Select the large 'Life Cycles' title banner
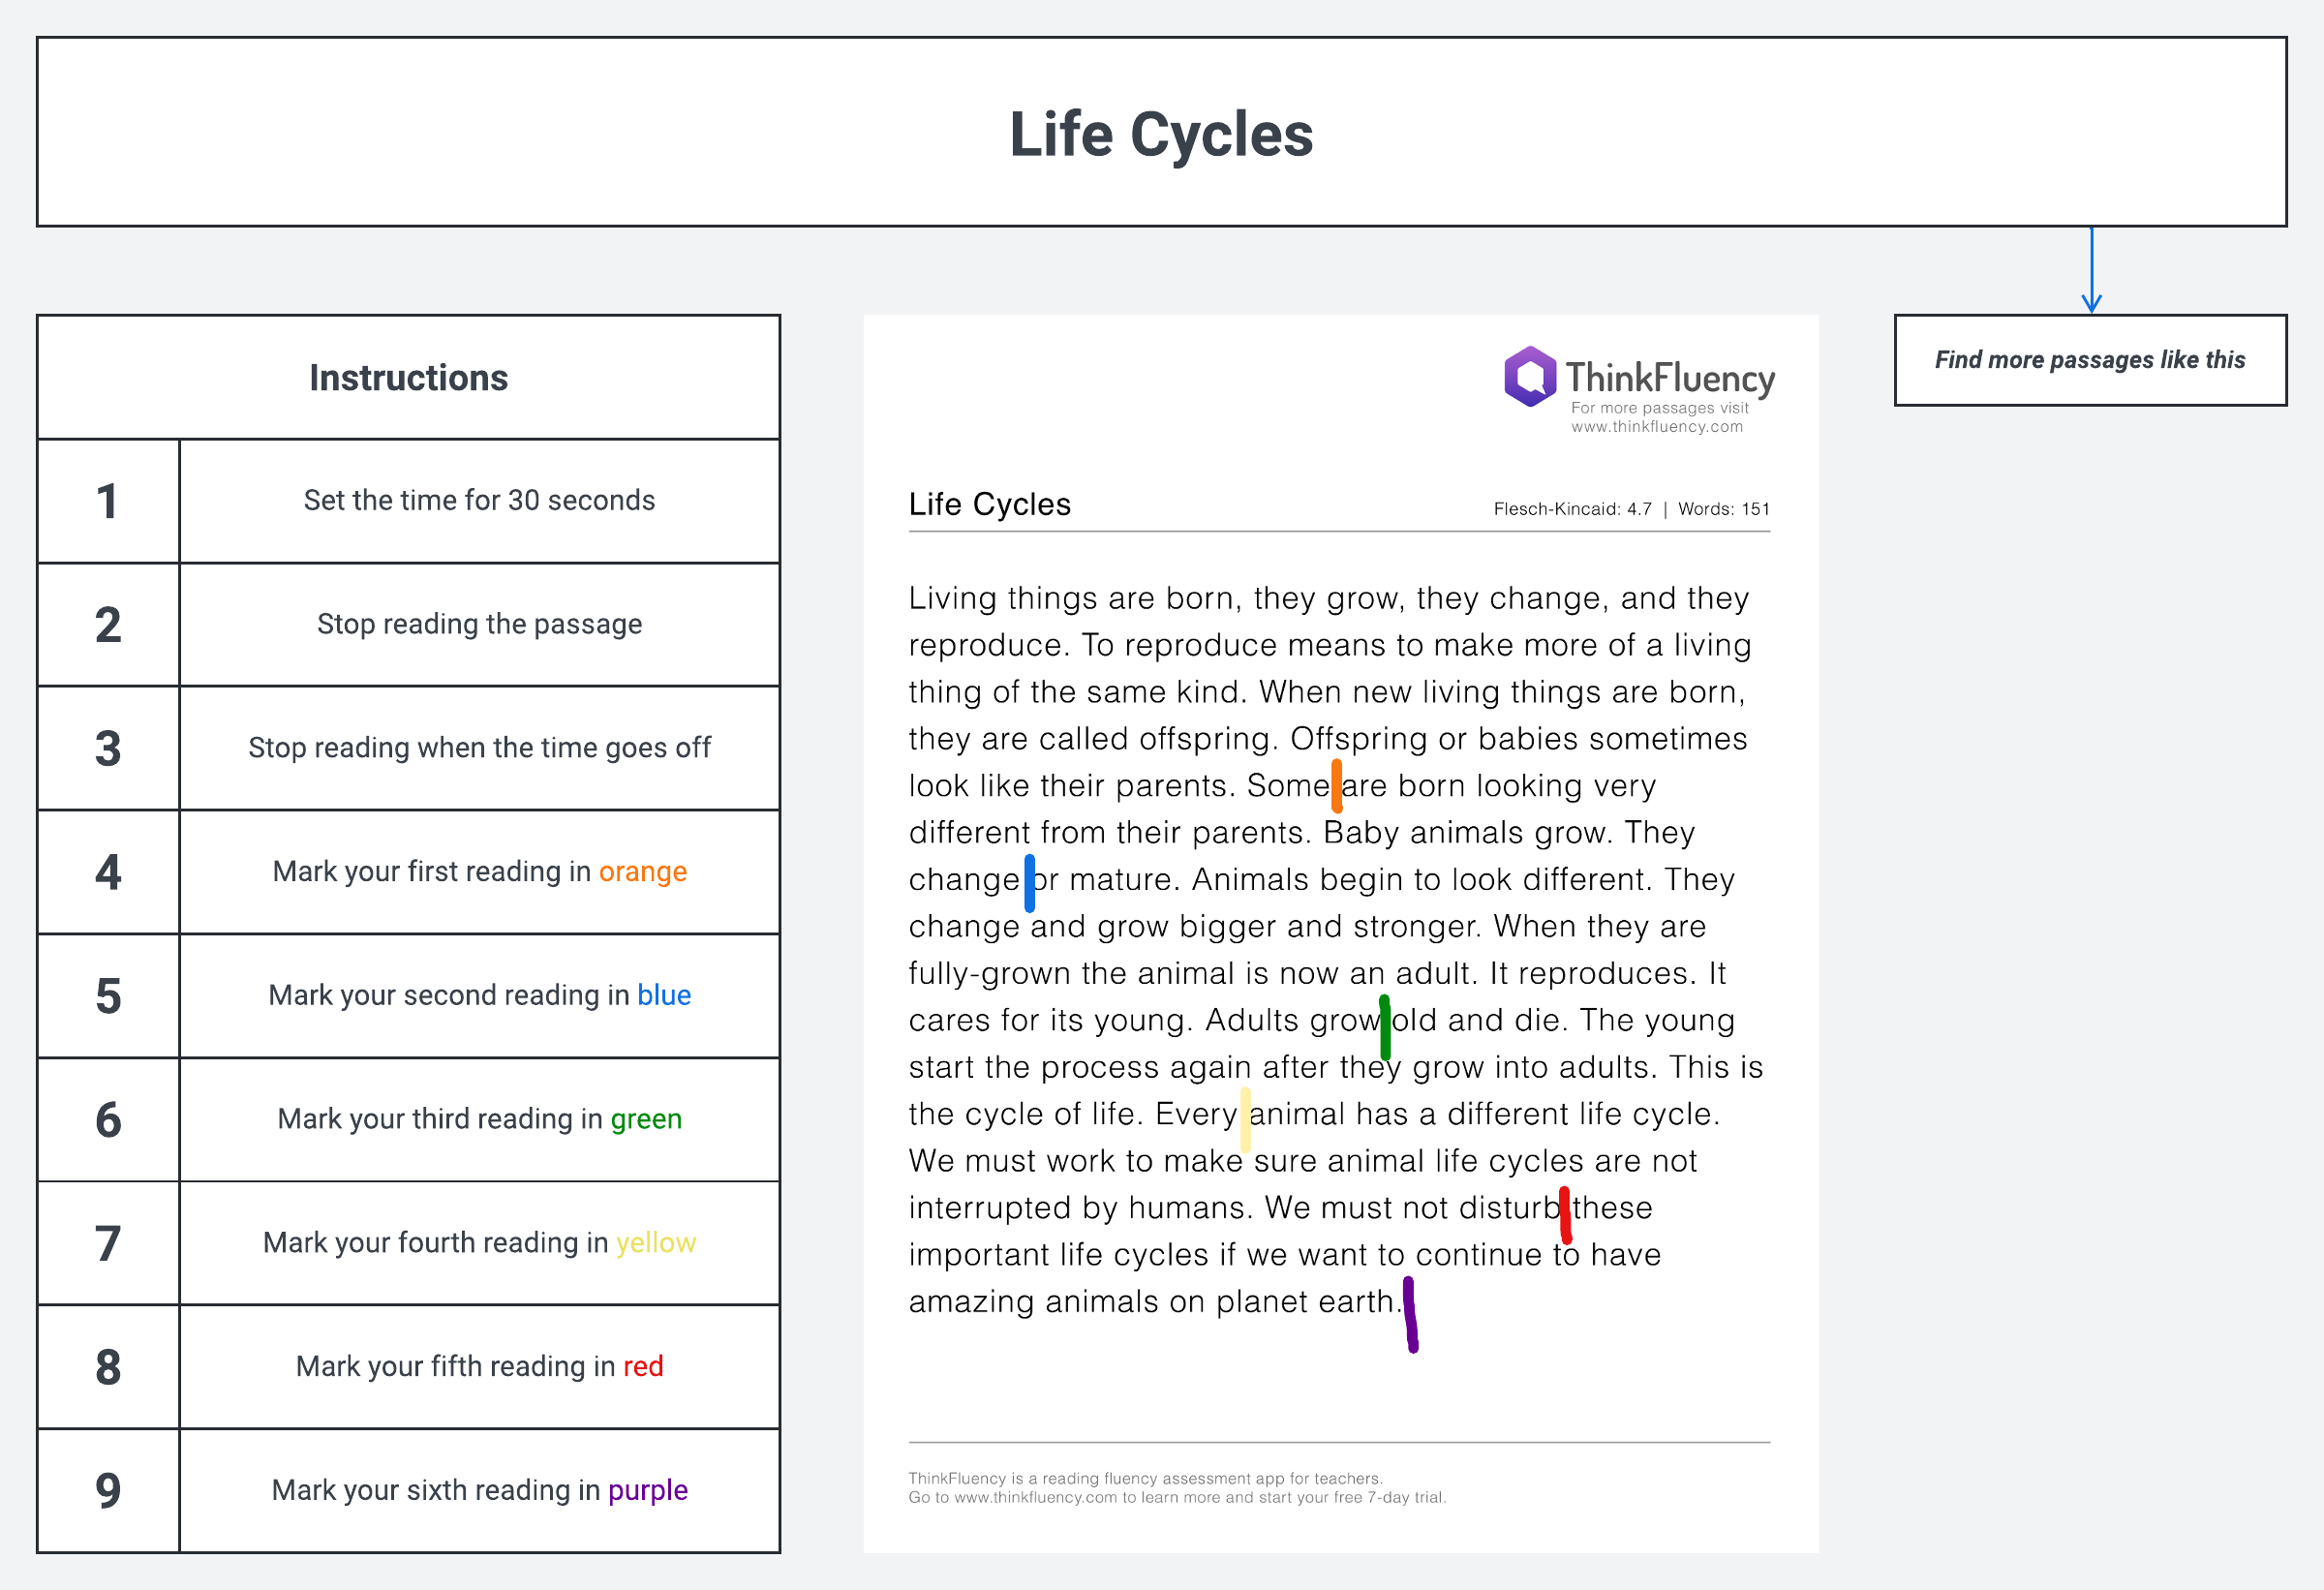 (x=1161, y=133)
